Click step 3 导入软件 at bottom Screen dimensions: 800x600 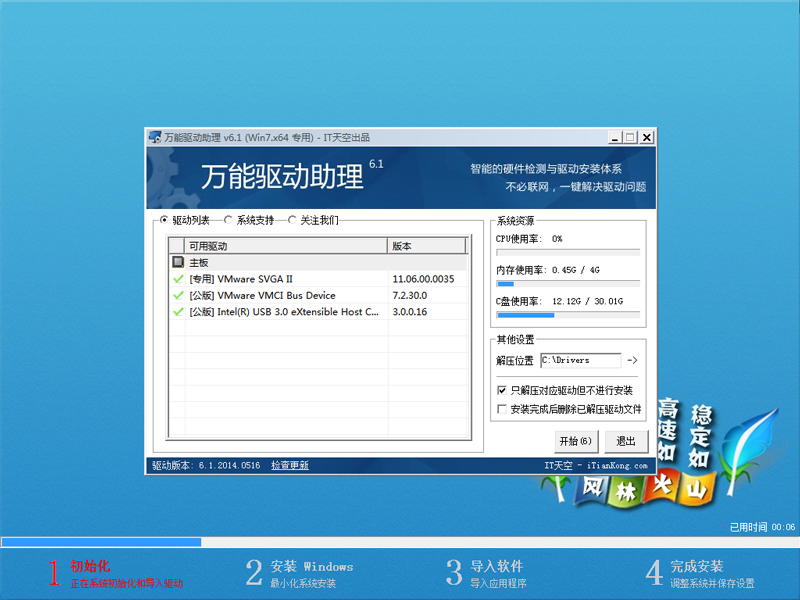click(486, 573)
